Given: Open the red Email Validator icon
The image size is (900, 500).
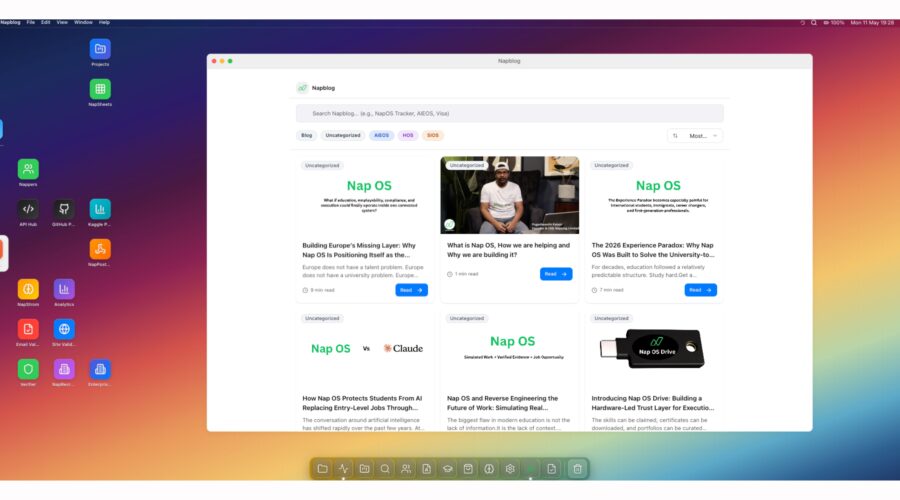Looking at the screenshot, I should [28, 329].
